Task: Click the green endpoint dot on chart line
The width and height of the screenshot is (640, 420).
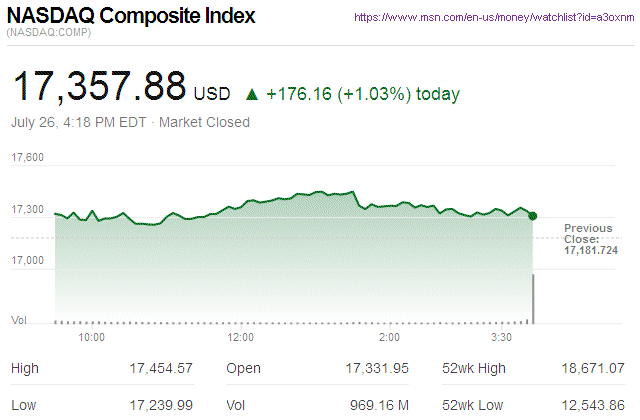Action: [x=532, y=216]
